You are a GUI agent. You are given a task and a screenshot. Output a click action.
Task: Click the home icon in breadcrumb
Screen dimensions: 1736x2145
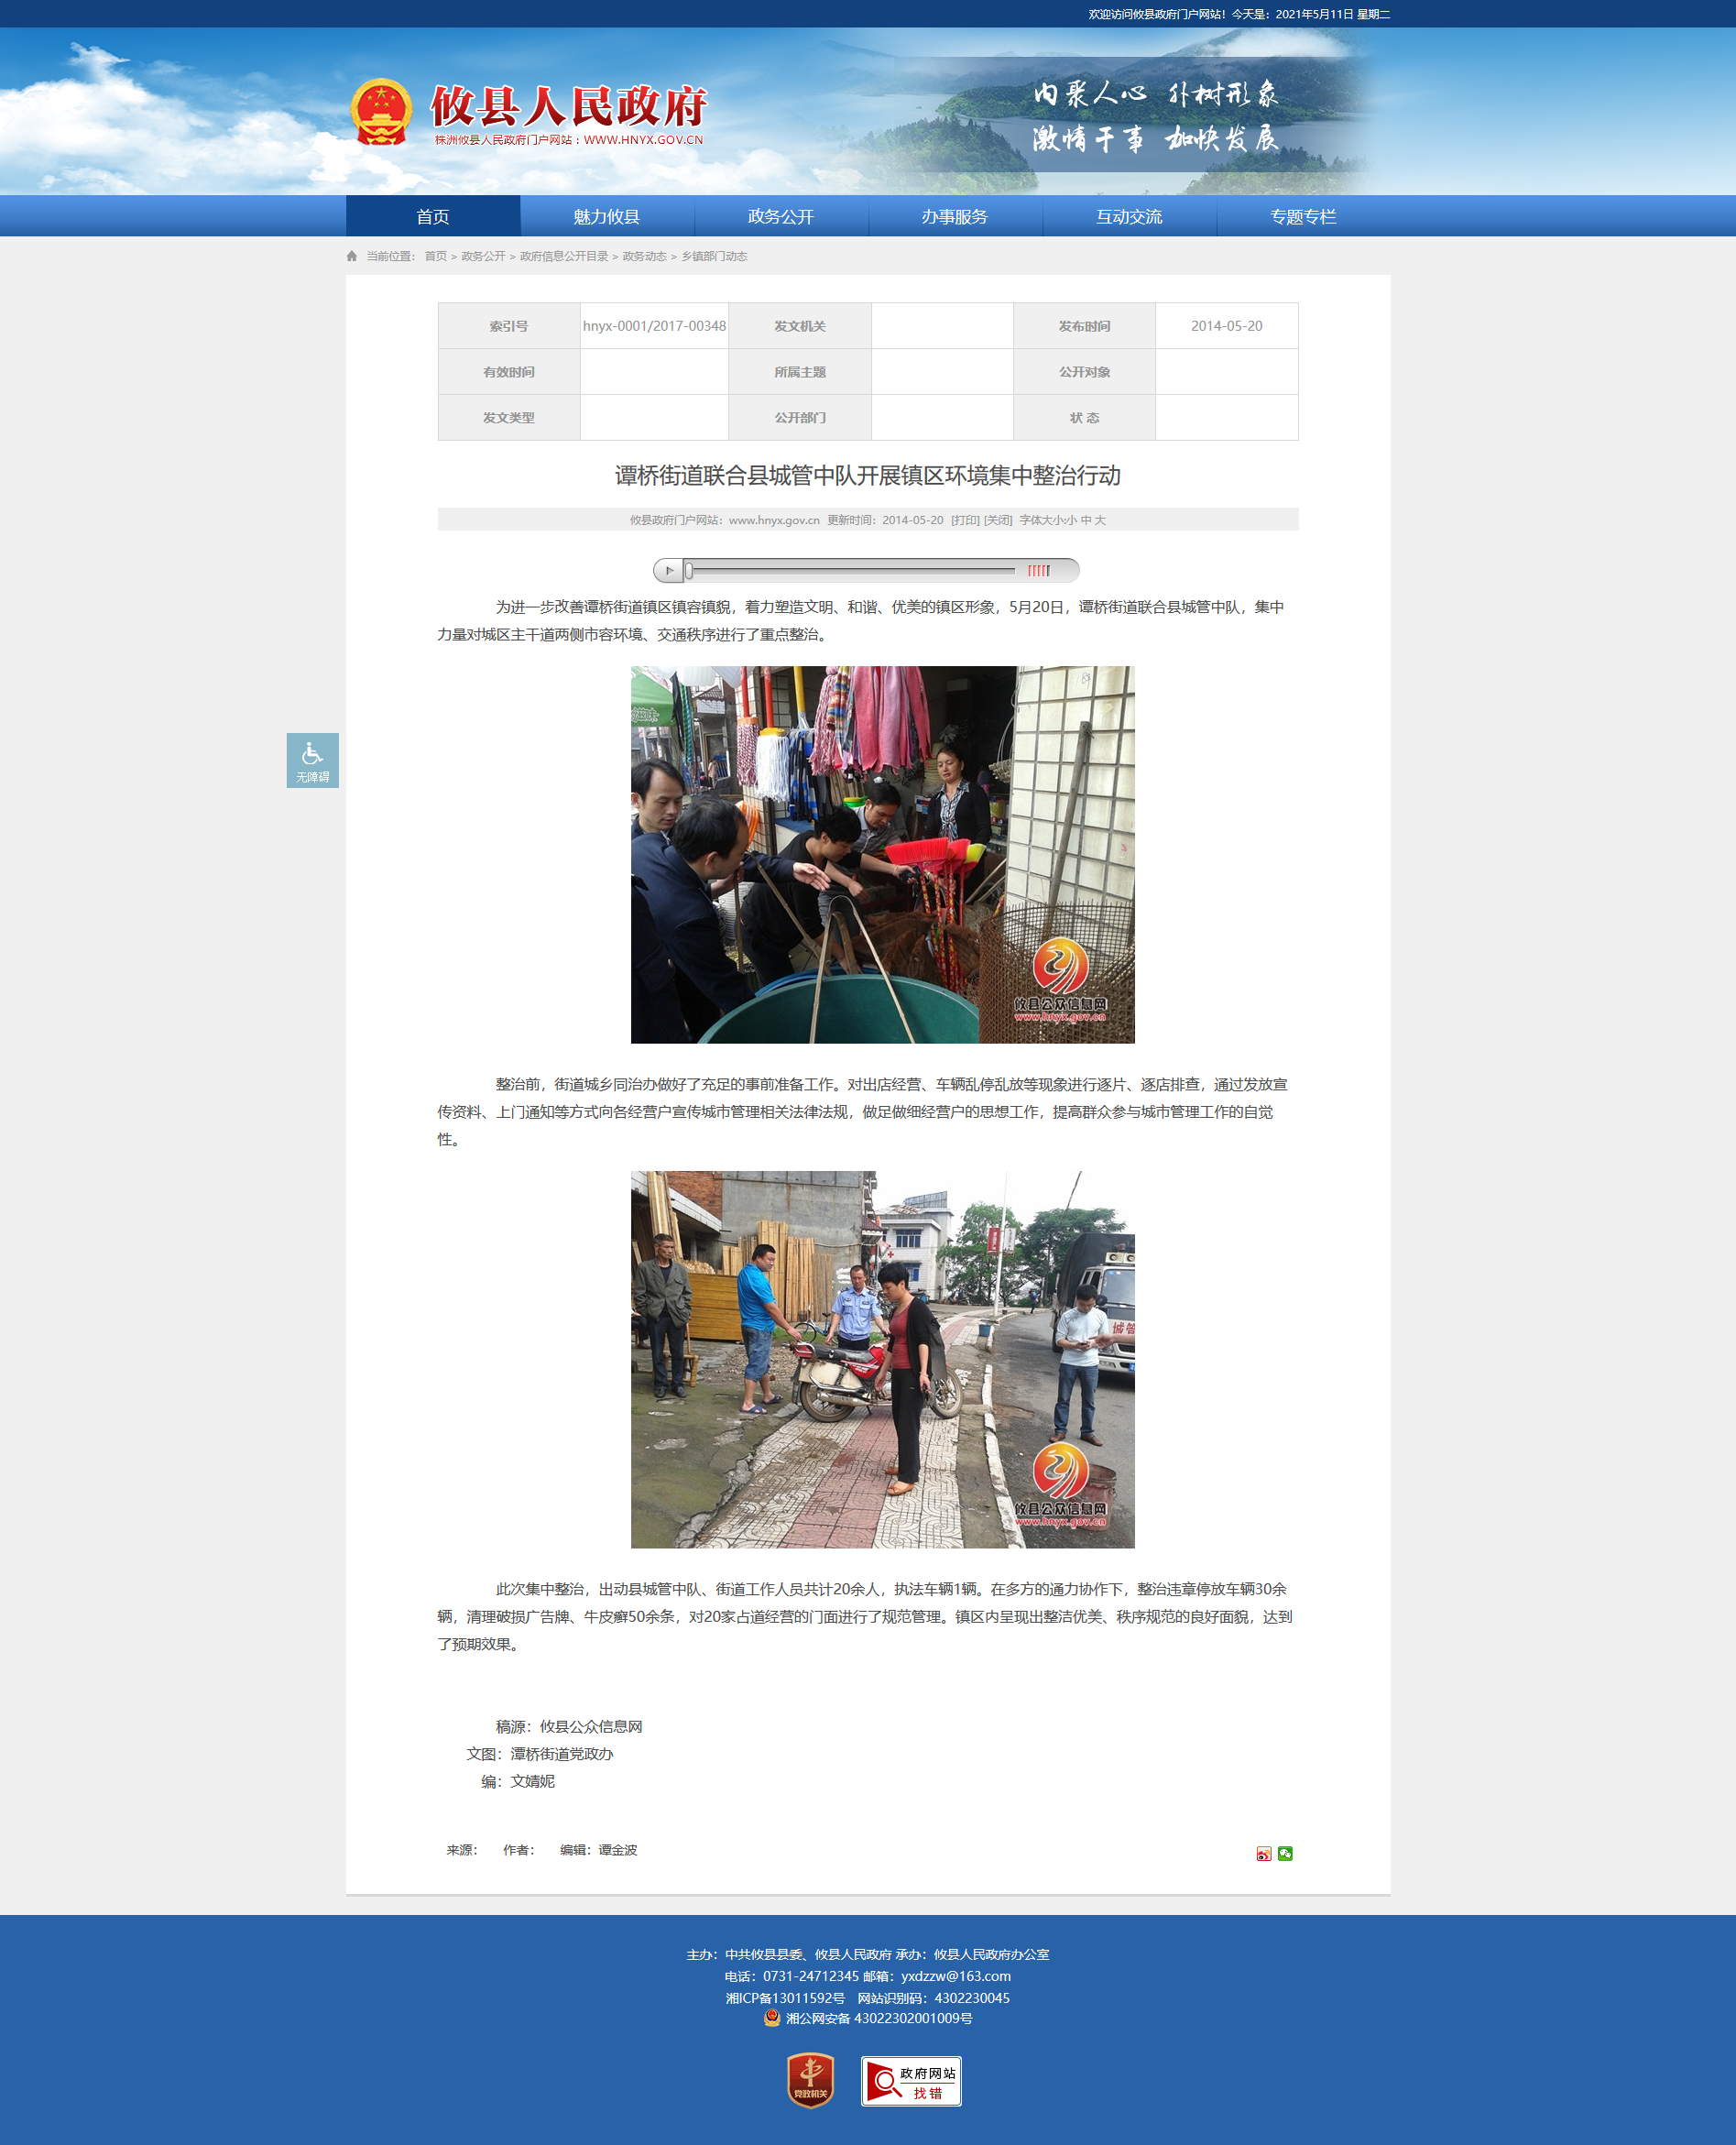click(352, 257)
